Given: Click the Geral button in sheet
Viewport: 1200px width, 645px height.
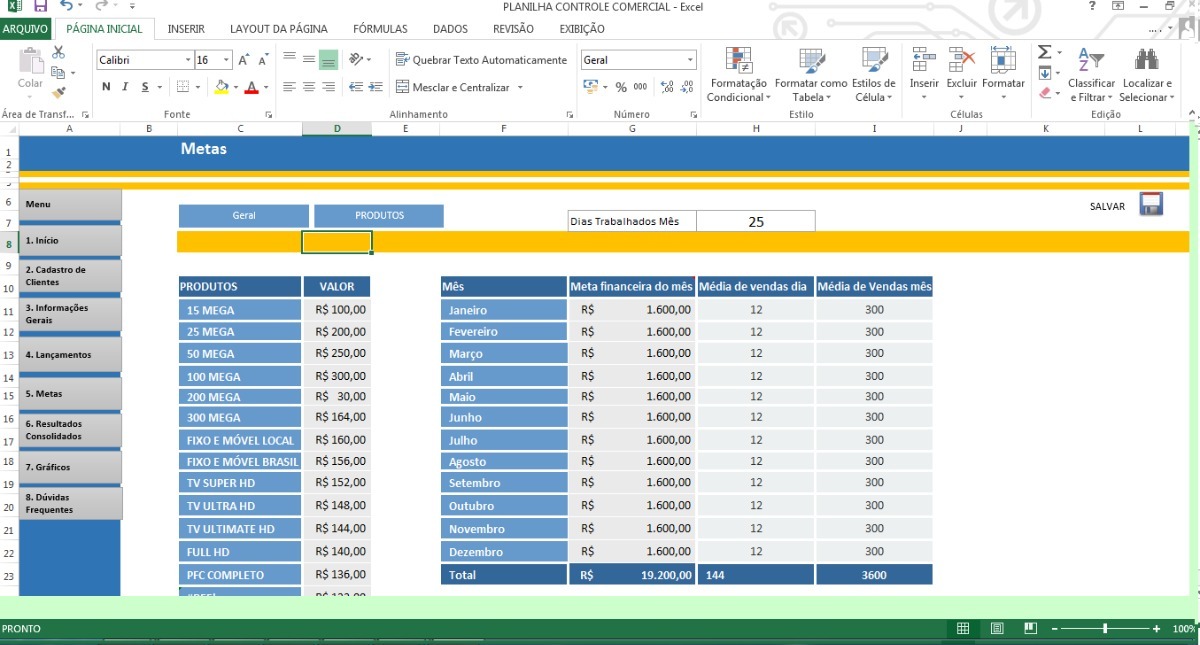Looking at the screenshot, I should (244, 216).
